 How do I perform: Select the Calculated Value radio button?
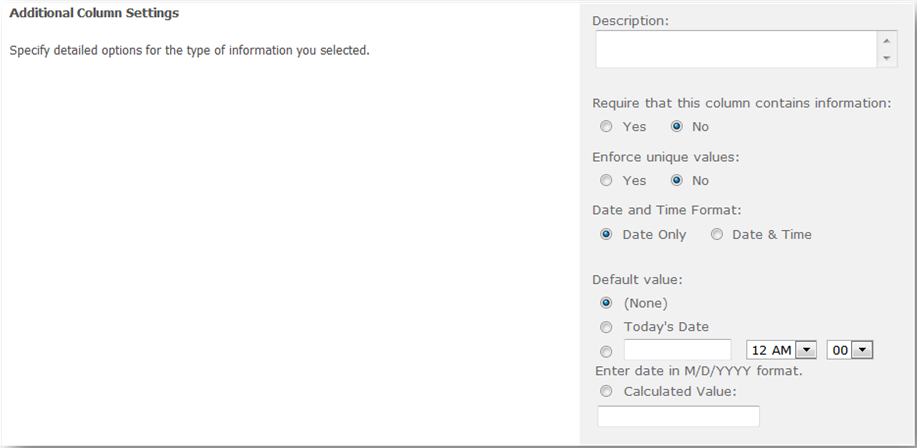click(606, 391)
